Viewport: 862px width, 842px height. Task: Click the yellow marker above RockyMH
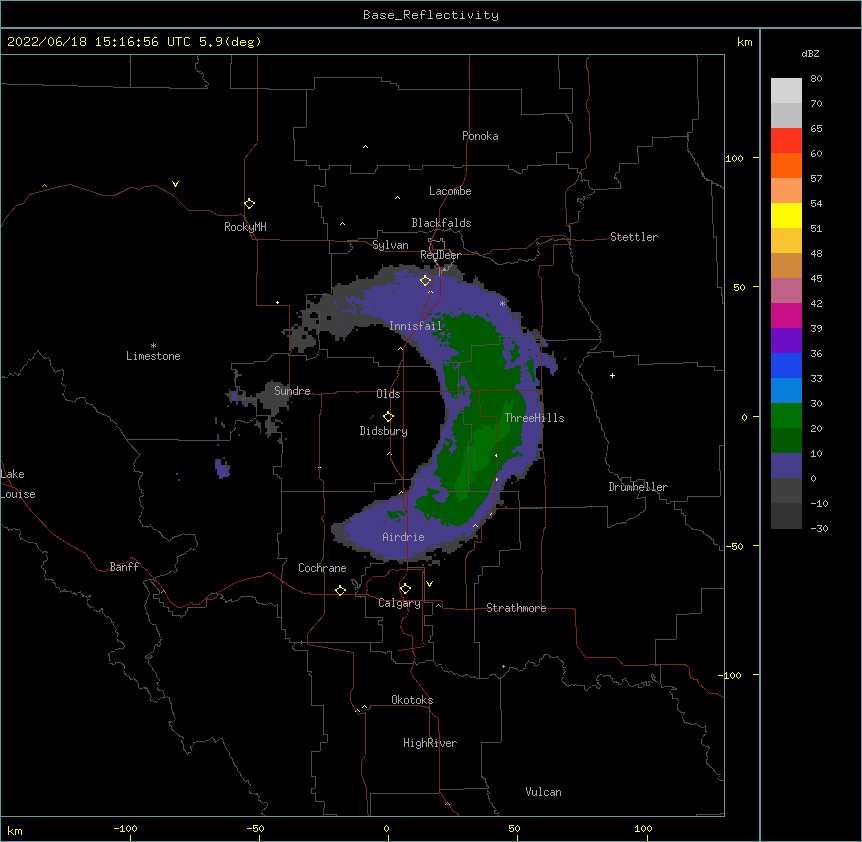click(x=250, y=204)
